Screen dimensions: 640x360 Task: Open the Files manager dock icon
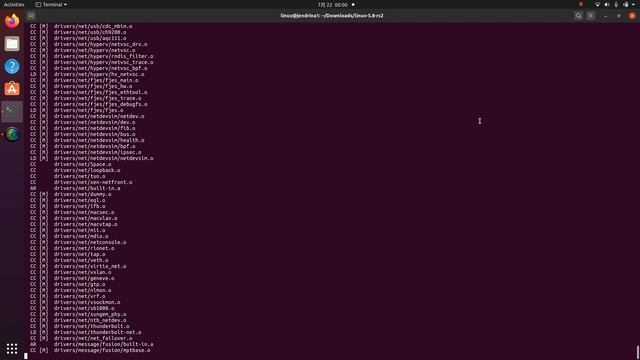click(x=12, y=44)
